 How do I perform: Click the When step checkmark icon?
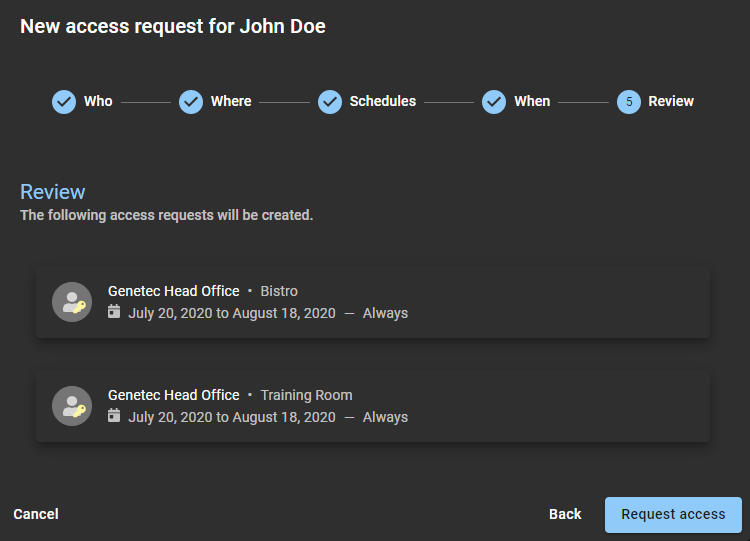click(494, 101)
